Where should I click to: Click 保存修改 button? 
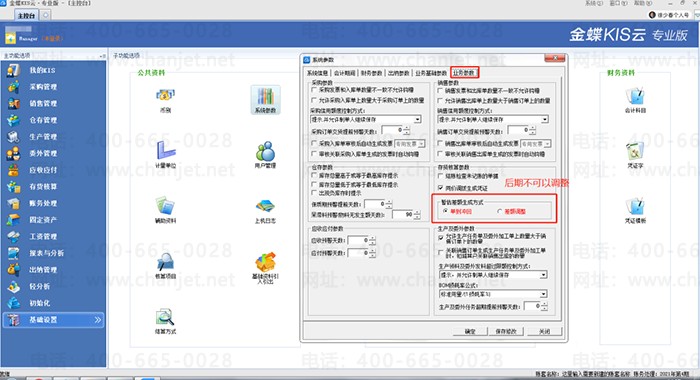tap(506, 331)
